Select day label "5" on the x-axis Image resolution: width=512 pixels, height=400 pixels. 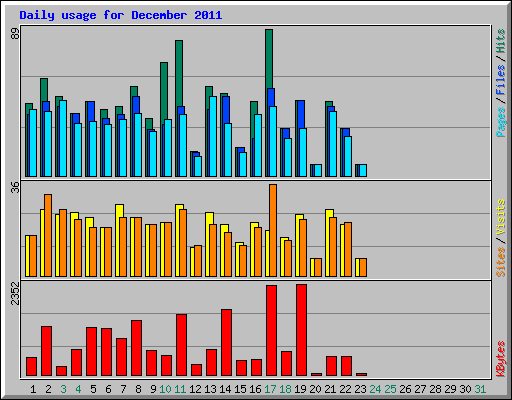[93, 389]
